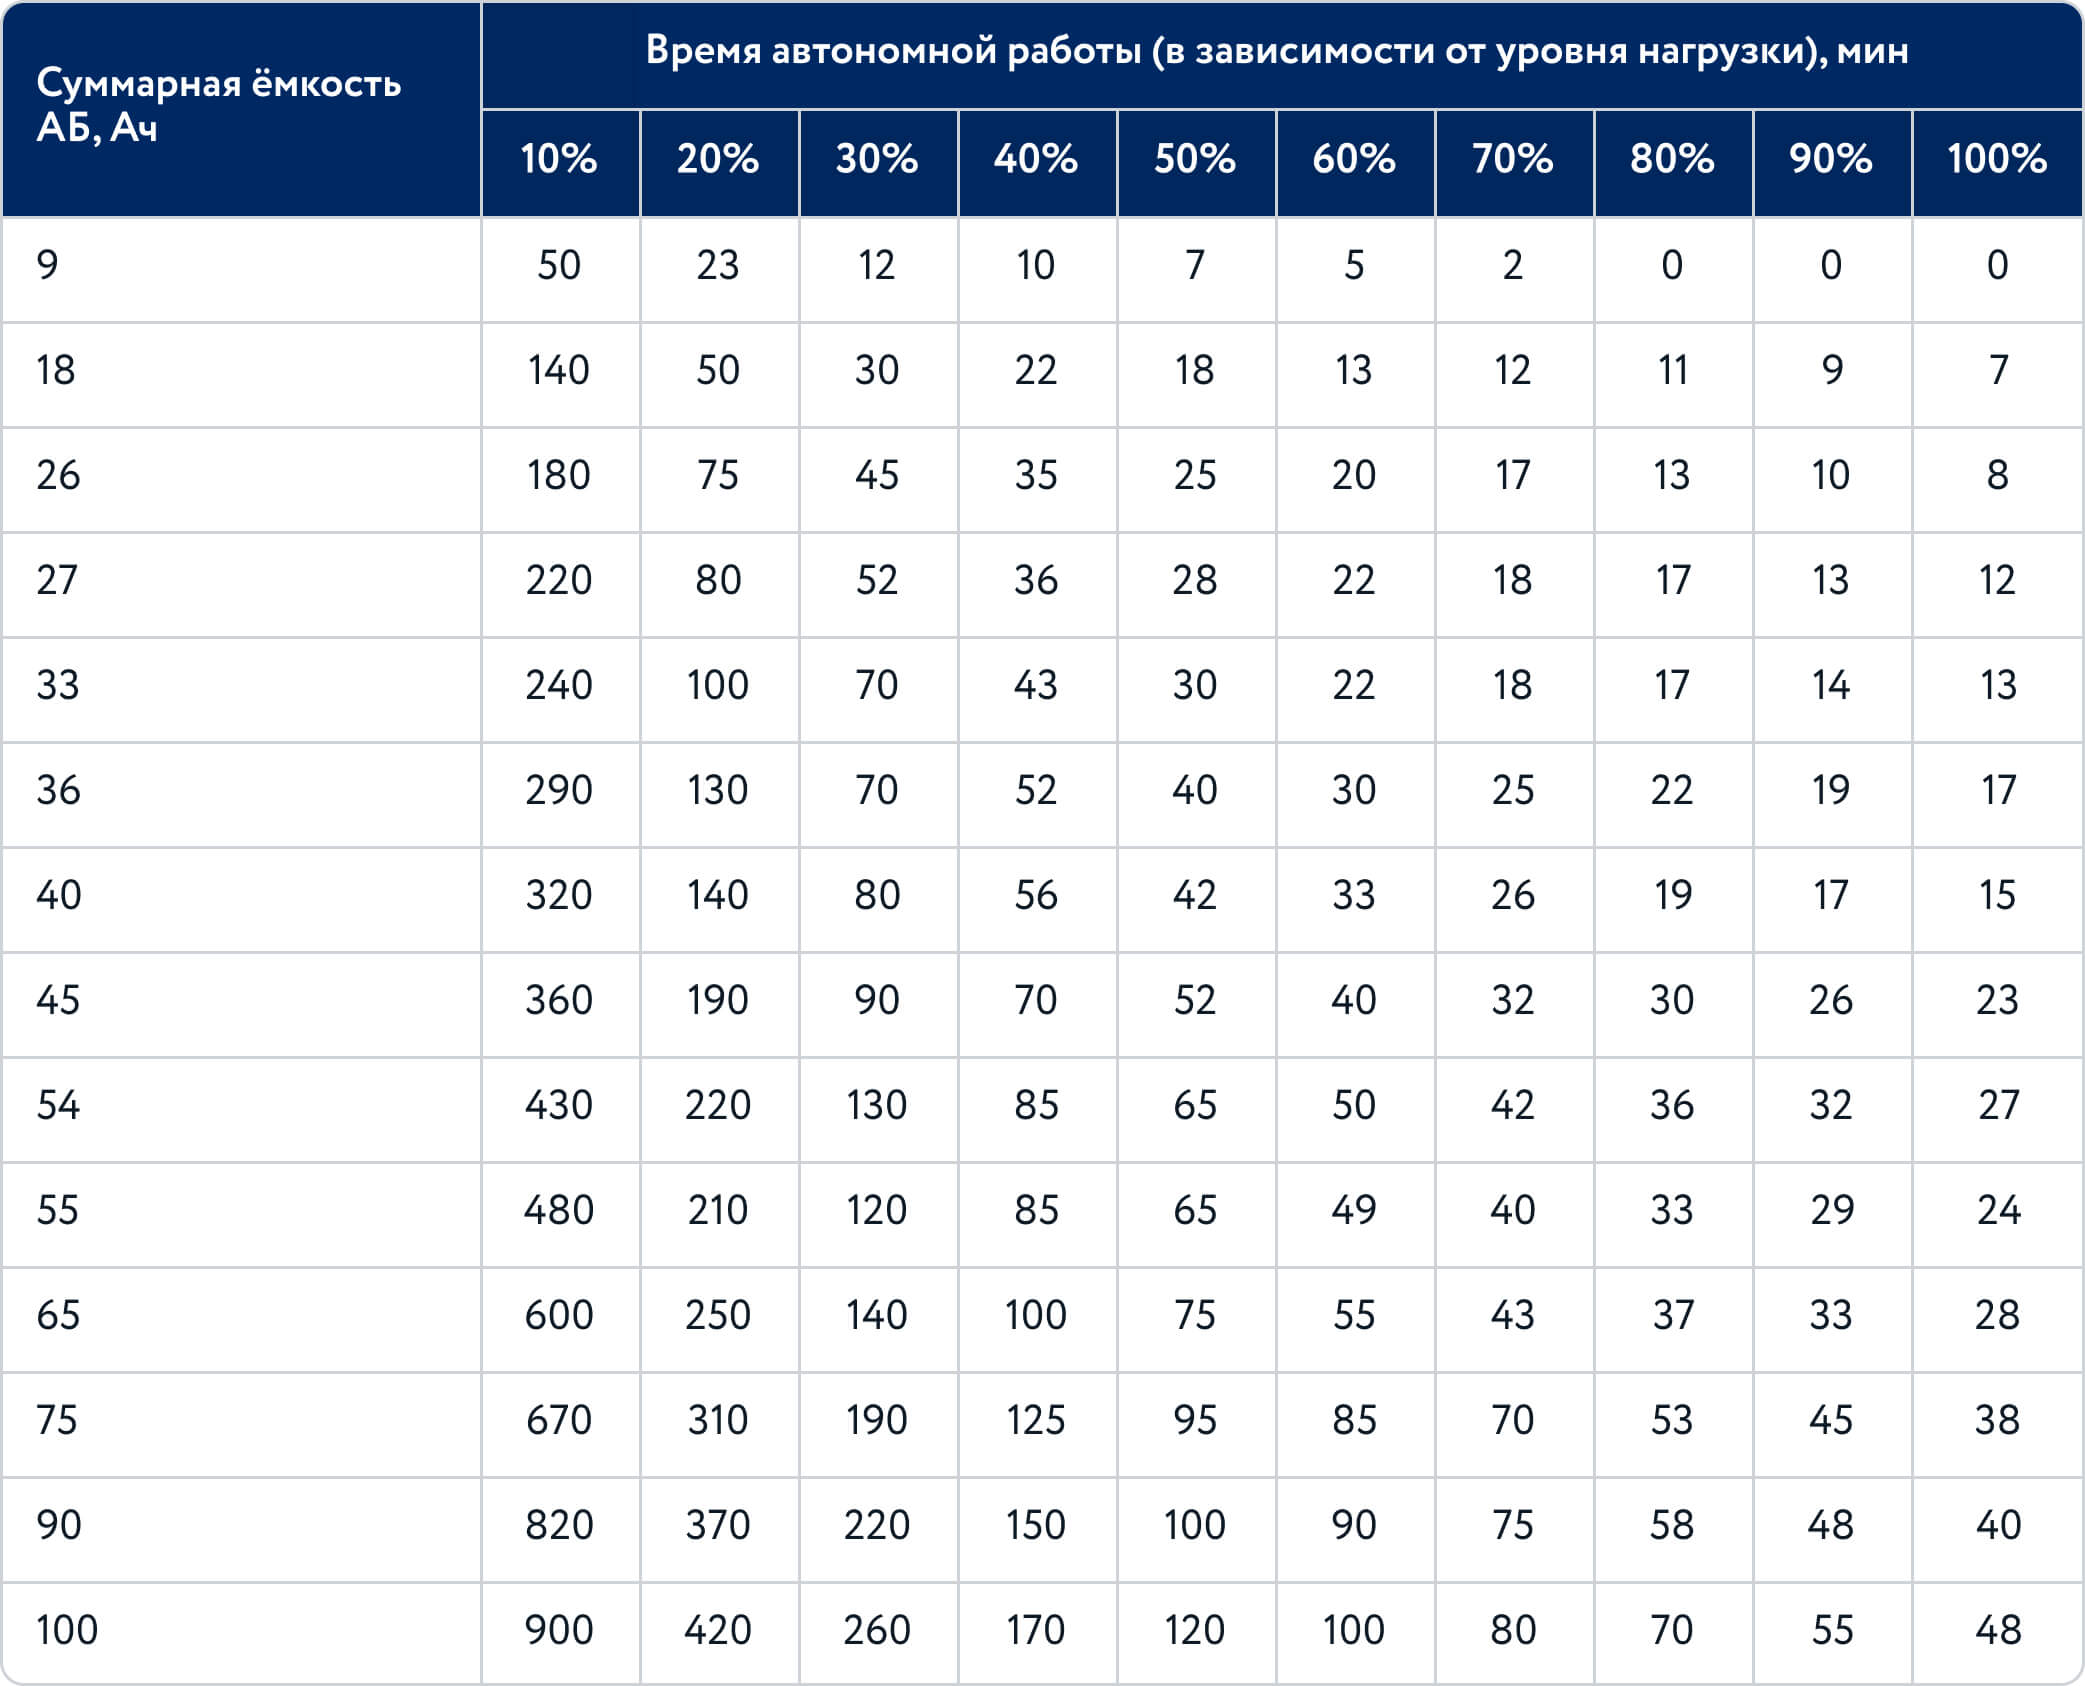Image resolution: width=2085 pixels, height=1686 pixels.
Task: Click the 10% load column header
Action: [559, 159]
